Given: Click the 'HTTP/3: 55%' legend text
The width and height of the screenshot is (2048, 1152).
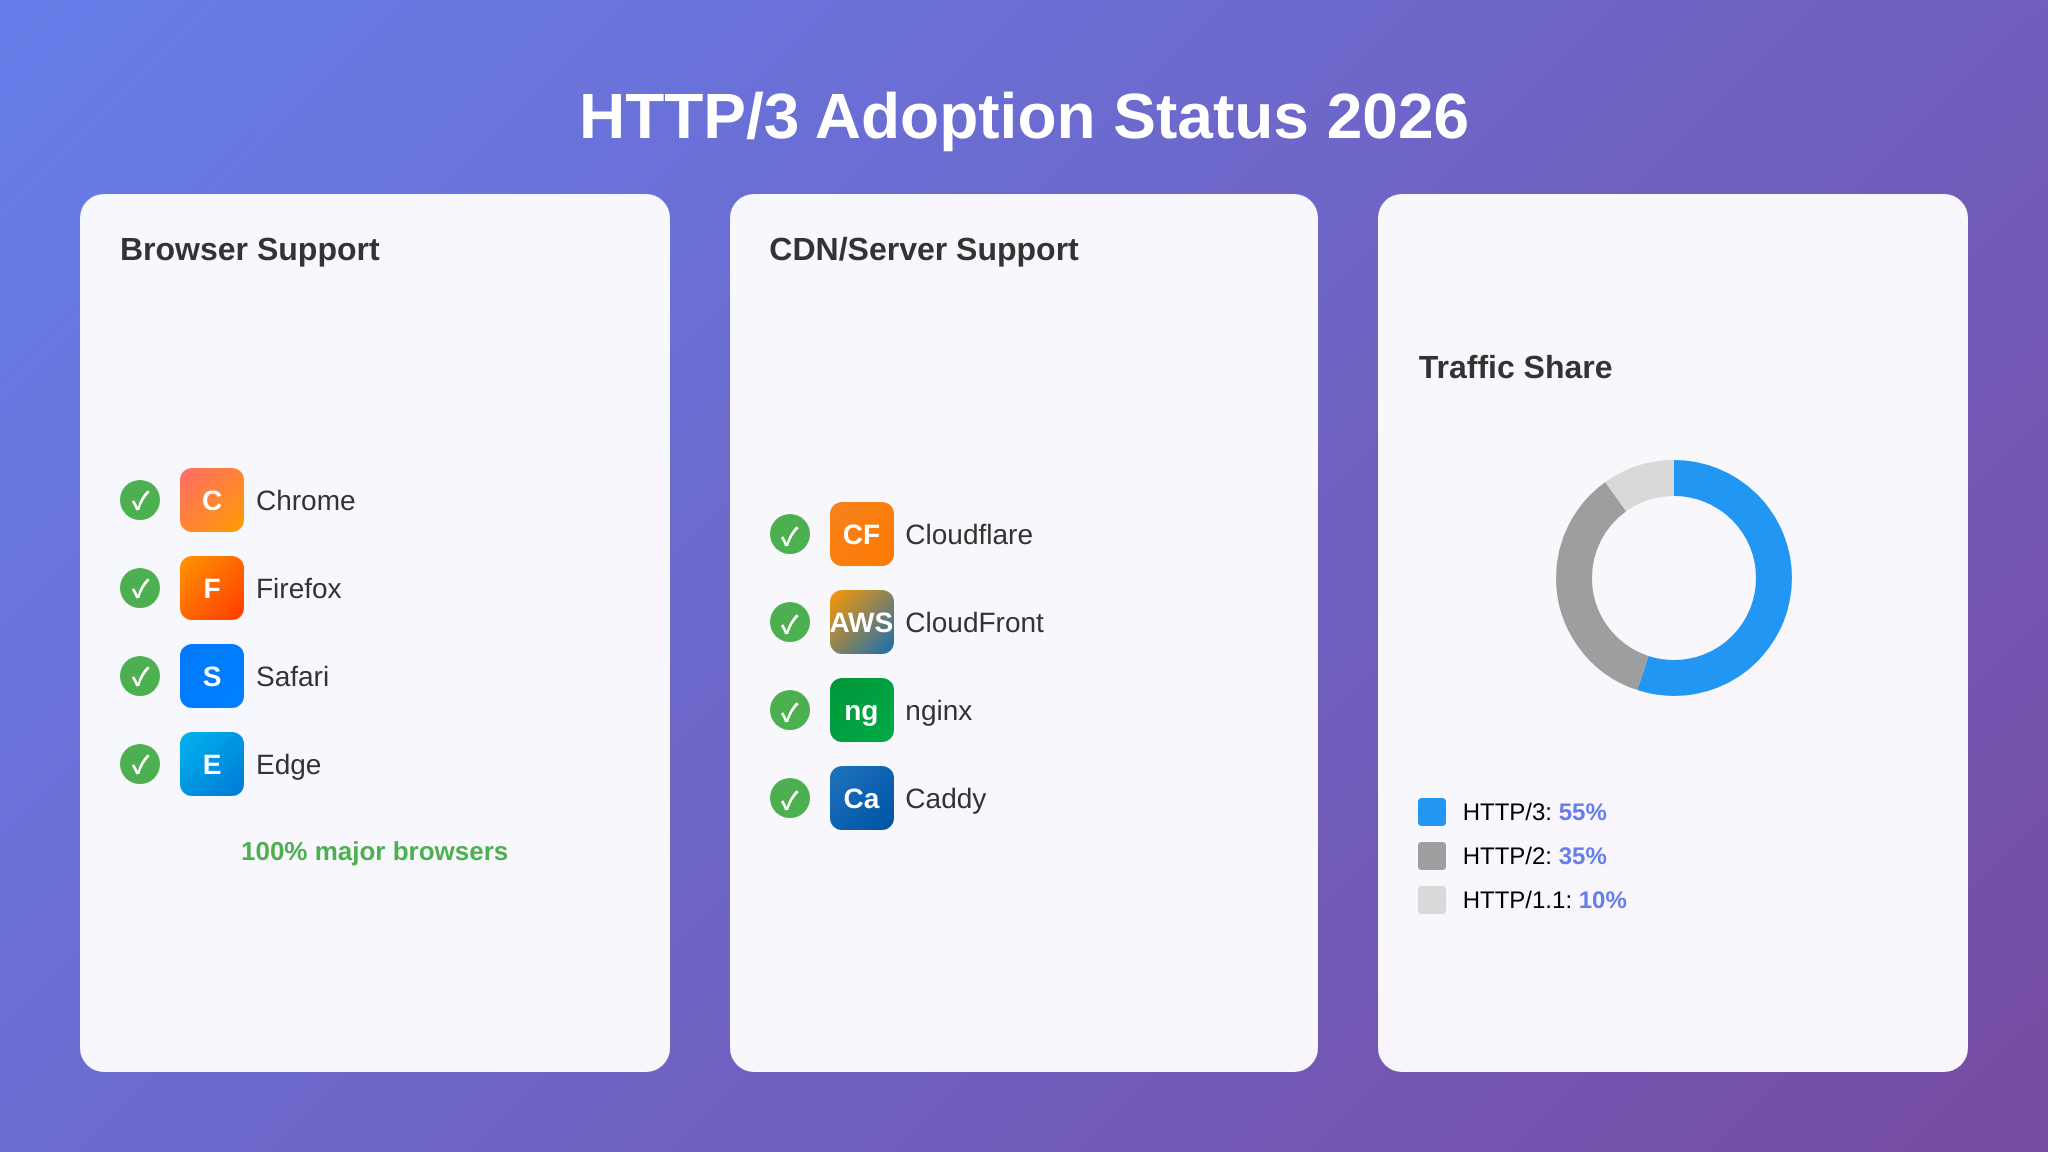Looking at the screenshot, I should tap(1534, 812).
